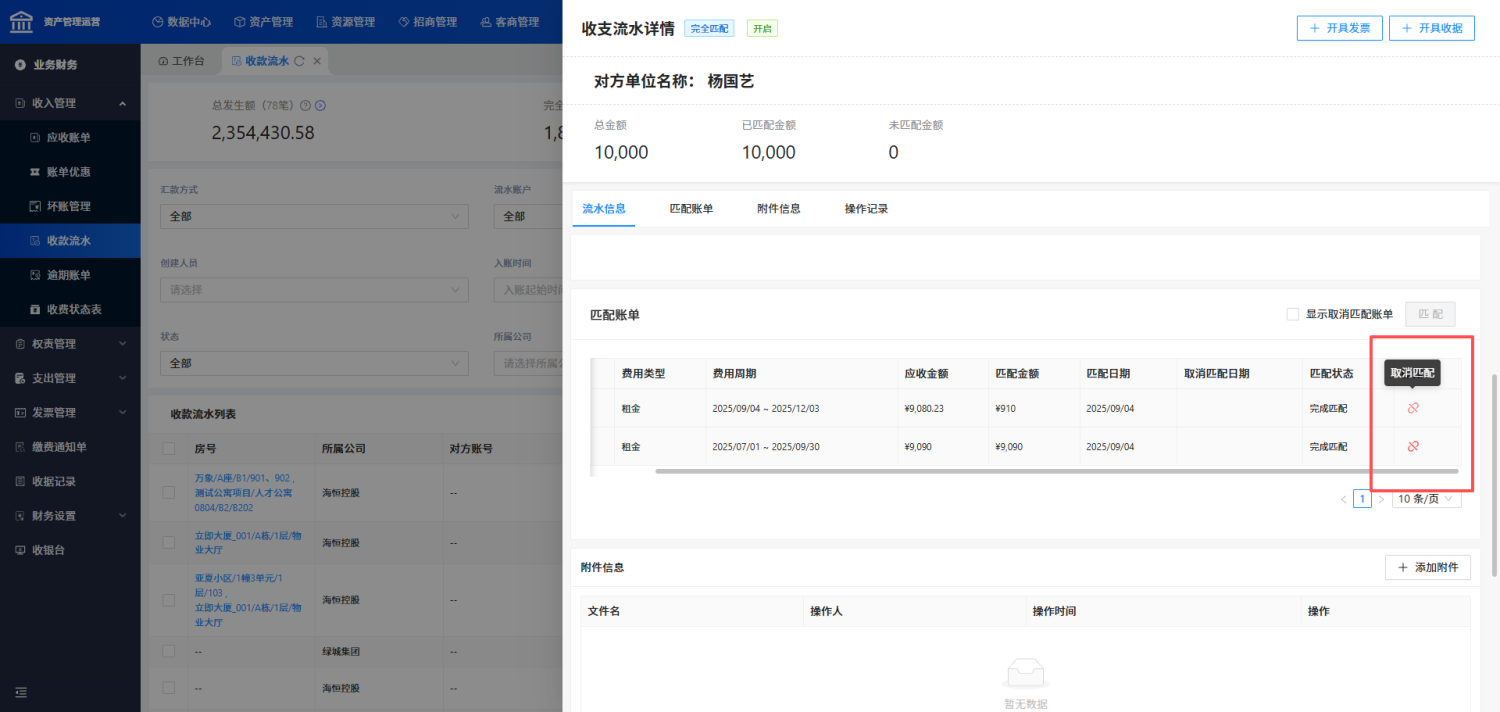The width and height of the screenshot is (1500, 712).
Task: Open 资源管理 in the top navigation
Action: click(347, 21)
